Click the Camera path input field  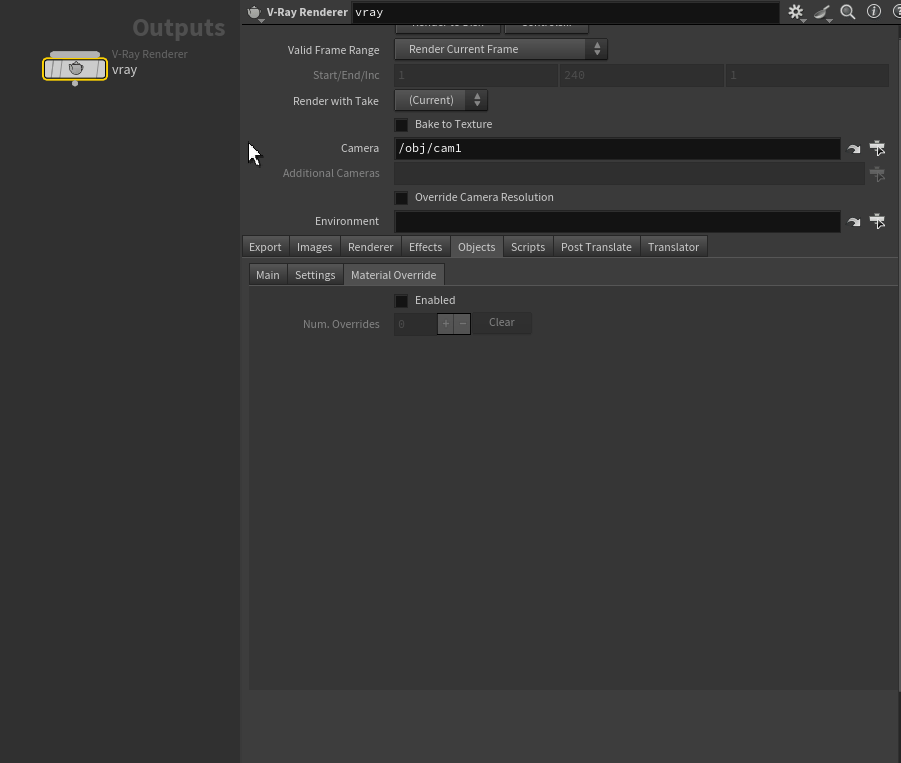tap(617, 149)
